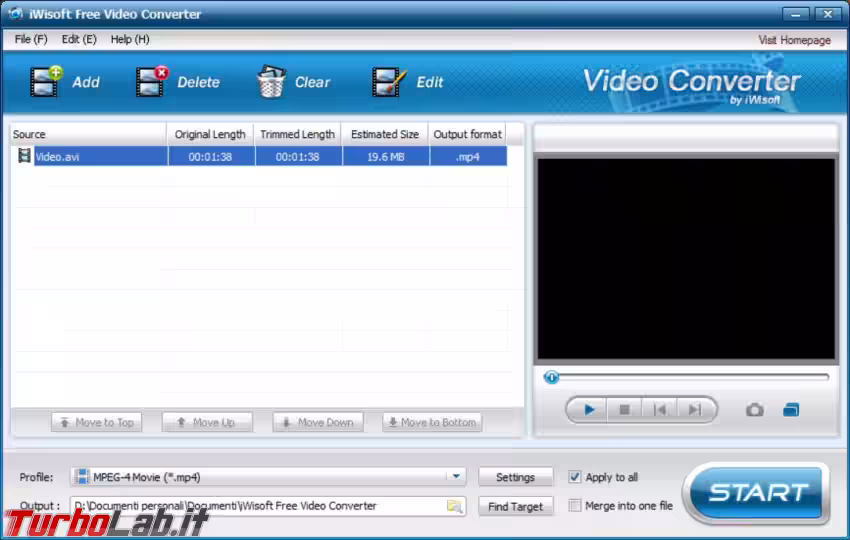The image size is (850, 540).
Task: Toggle the Apply to all checkbox
Action: 575,477
